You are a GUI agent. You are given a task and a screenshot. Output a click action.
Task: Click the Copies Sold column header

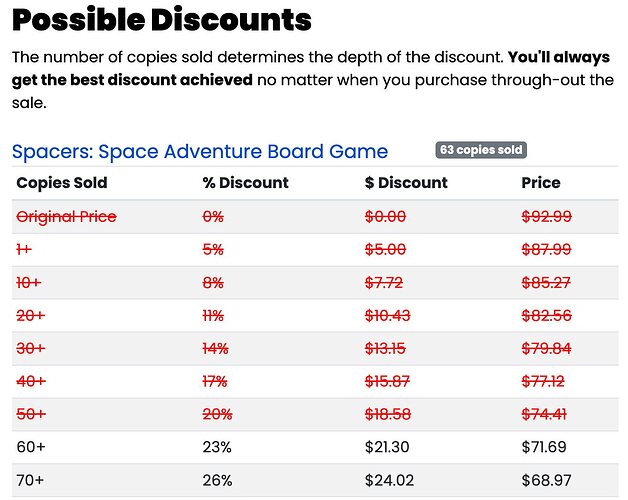click(x=62, y=183)
